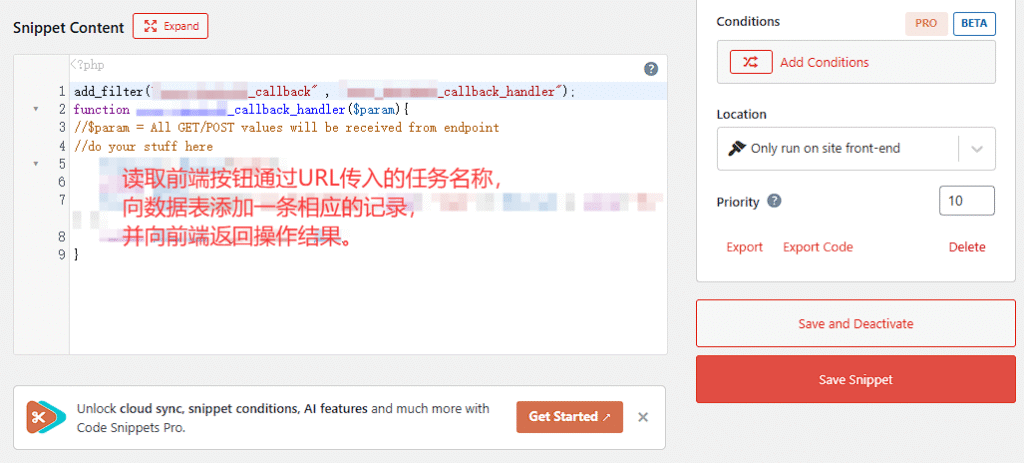Image resolution: width=1024 pixels, height=463 pixels.
Task: Open the Location dropdown
Action: (838, 148)
